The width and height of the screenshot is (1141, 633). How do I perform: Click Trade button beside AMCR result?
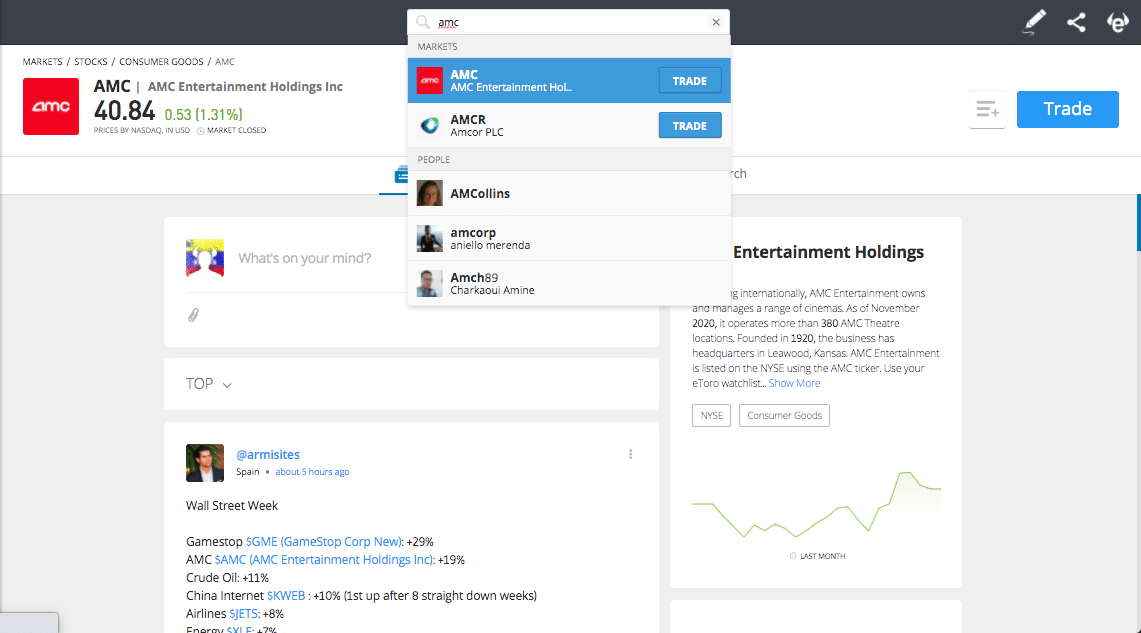[x=690, y=125]
